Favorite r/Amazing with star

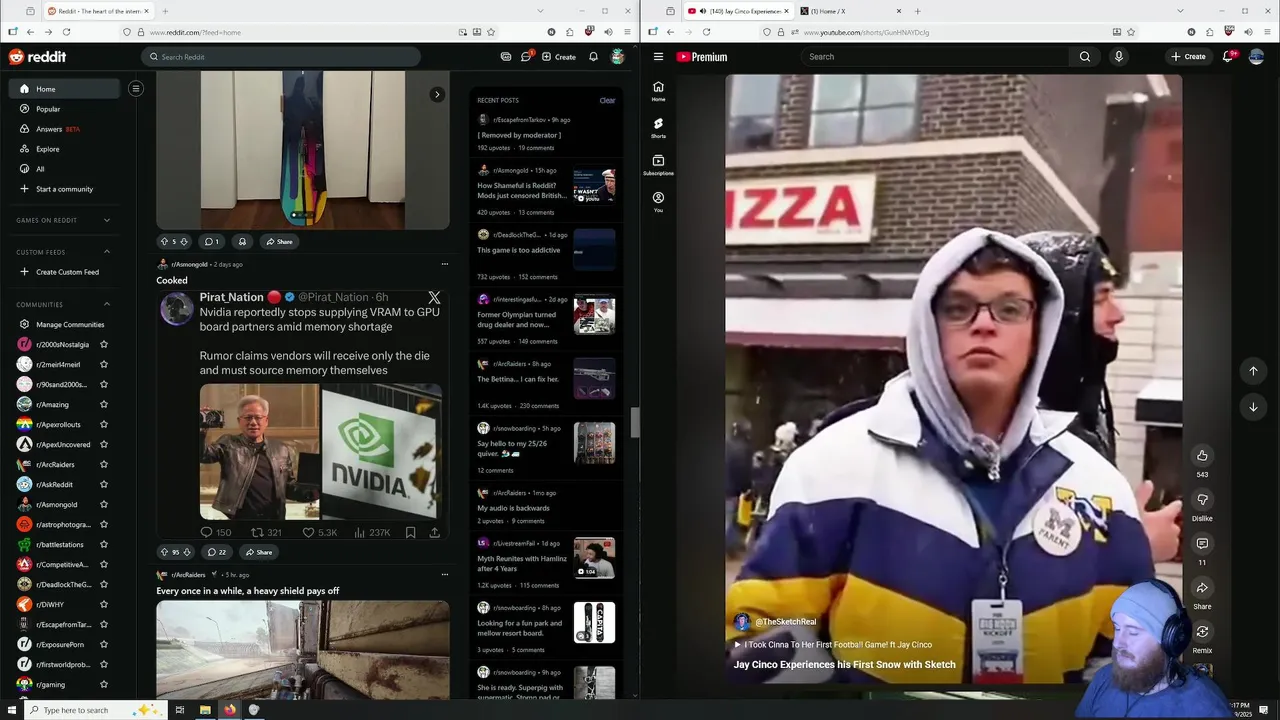(103, 404)
